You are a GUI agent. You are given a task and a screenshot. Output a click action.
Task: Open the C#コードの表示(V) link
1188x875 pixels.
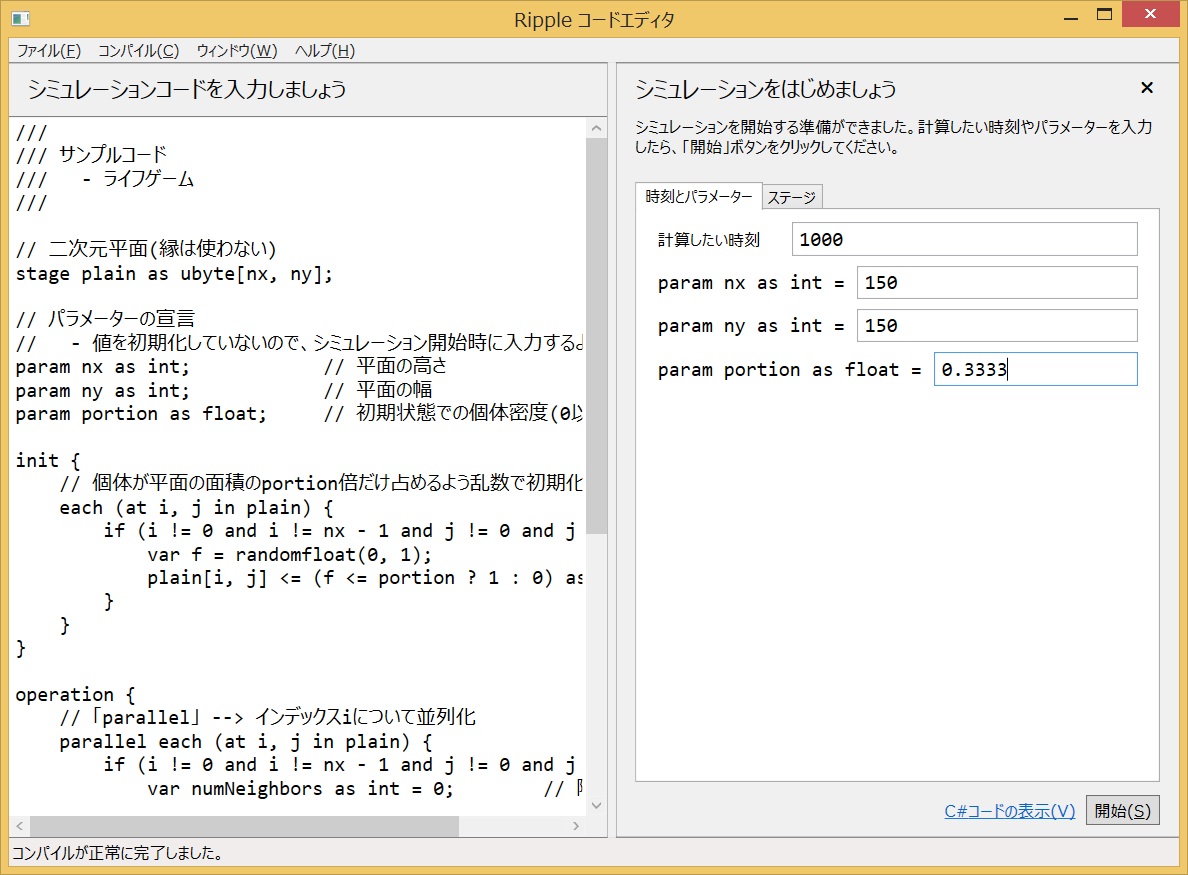(1009, 811)
